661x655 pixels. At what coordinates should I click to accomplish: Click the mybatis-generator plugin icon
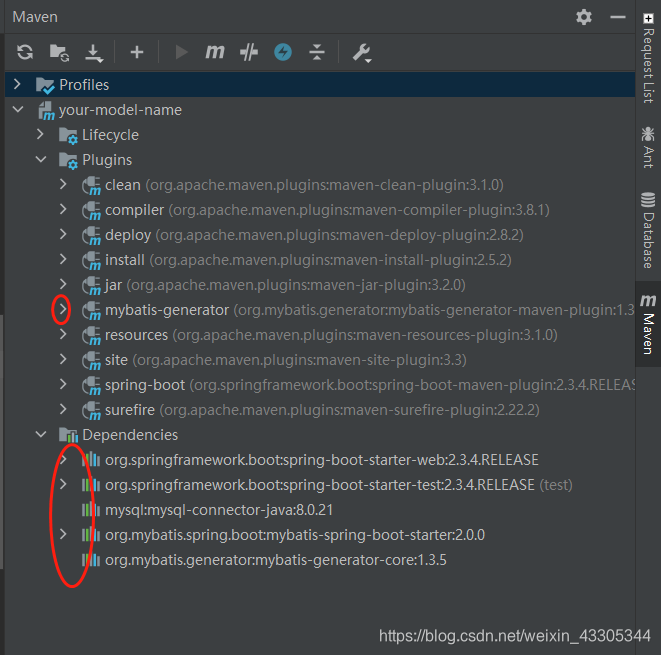pos(91,311)
